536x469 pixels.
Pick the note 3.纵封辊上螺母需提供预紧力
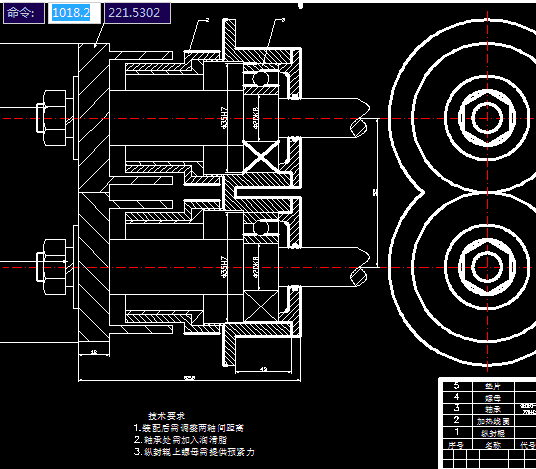194,452
